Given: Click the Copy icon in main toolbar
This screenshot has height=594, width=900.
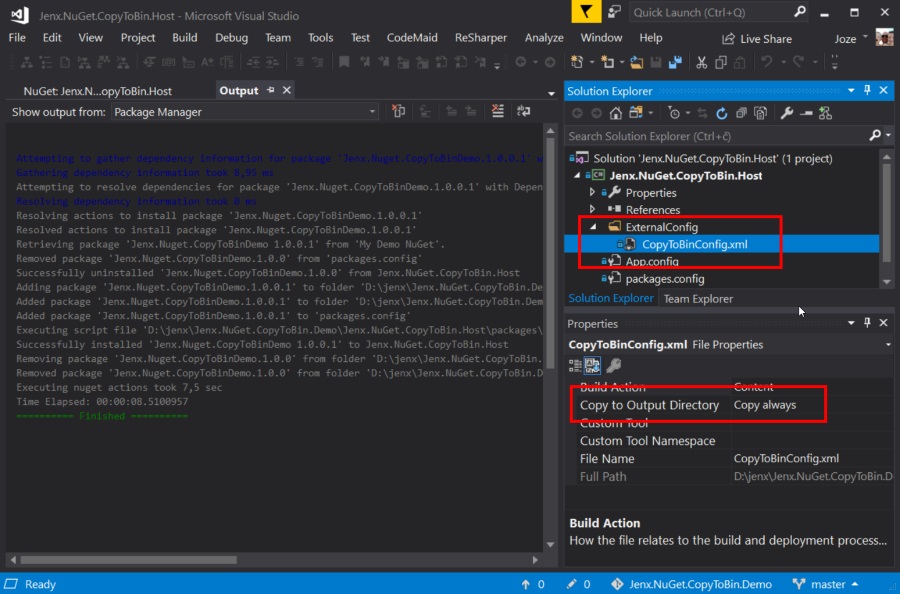Looking at the screenshot, I should point(721,62).
